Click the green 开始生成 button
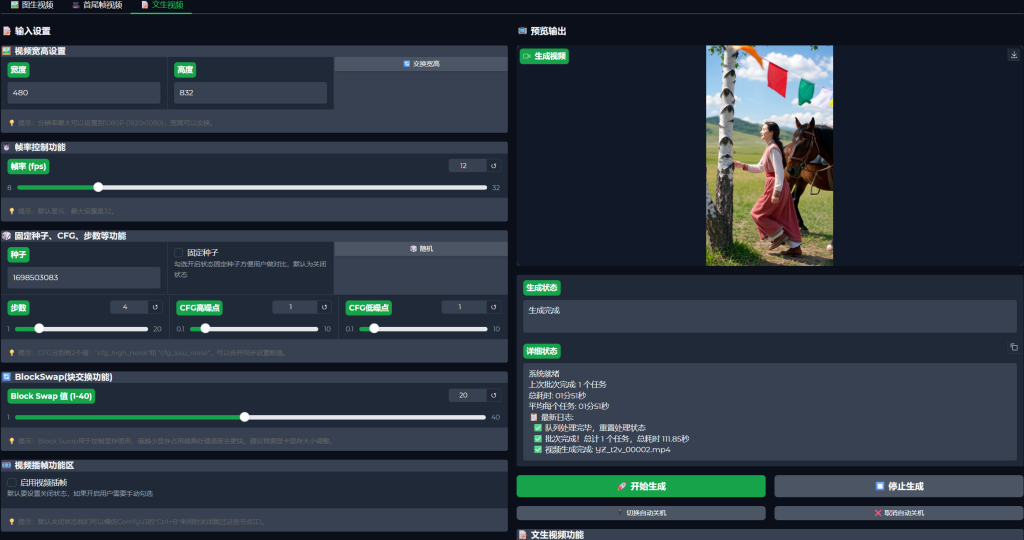 (x=641, y=486)
